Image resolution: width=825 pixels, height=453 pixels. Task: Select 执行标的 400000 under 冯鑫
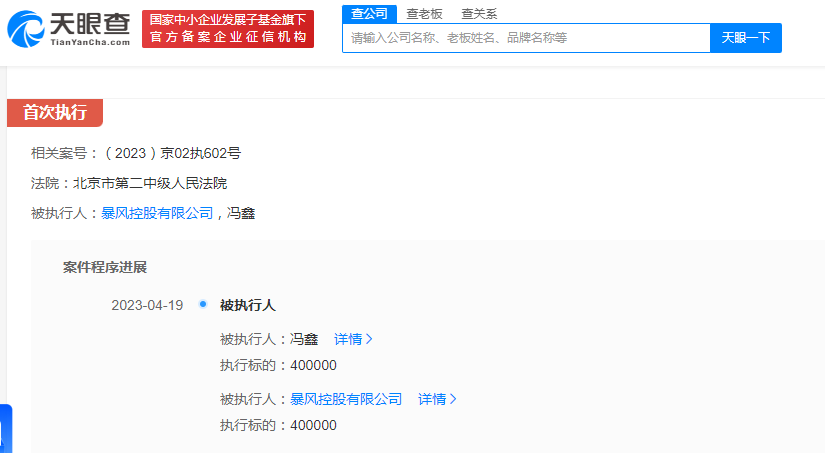(x=278, y=365)
